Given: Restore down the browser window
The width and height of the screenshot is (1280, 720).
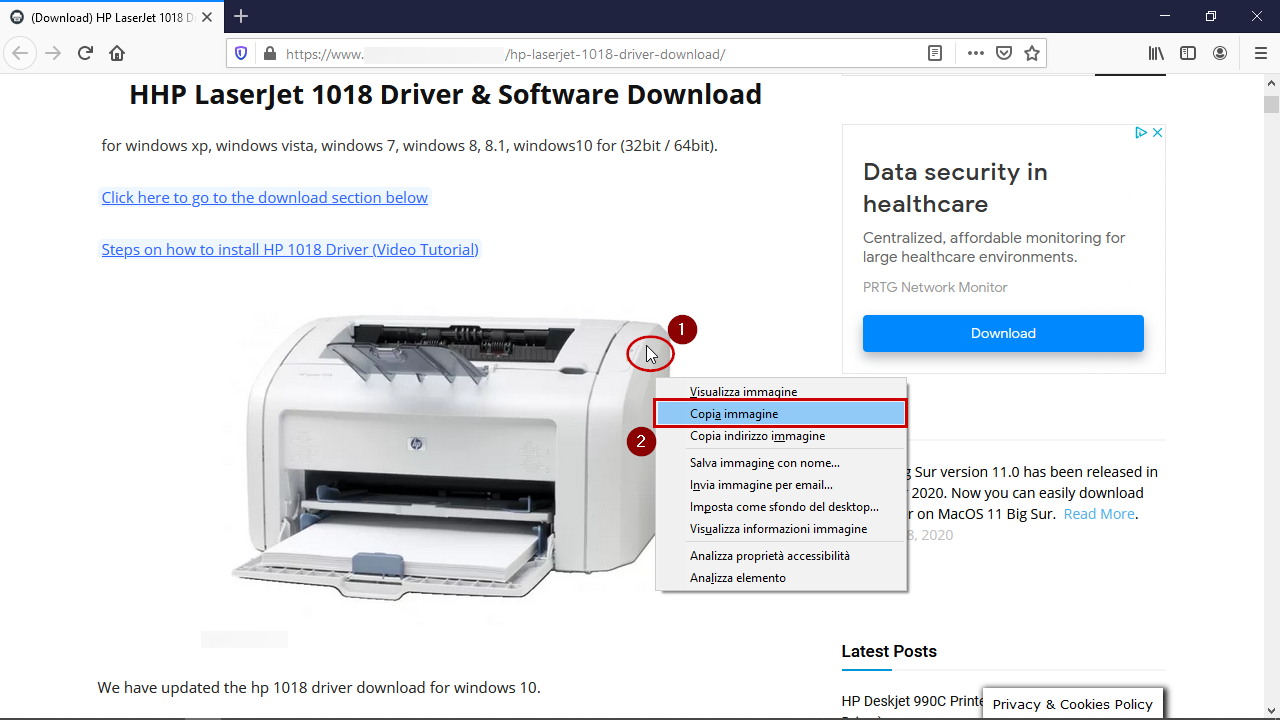Looking at the screenshot, I should [1210, 16].
